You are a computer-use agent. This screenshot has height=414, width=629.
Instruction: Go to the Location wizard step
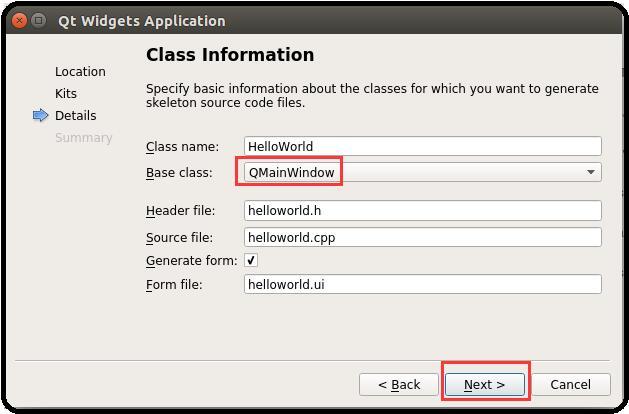80,71
